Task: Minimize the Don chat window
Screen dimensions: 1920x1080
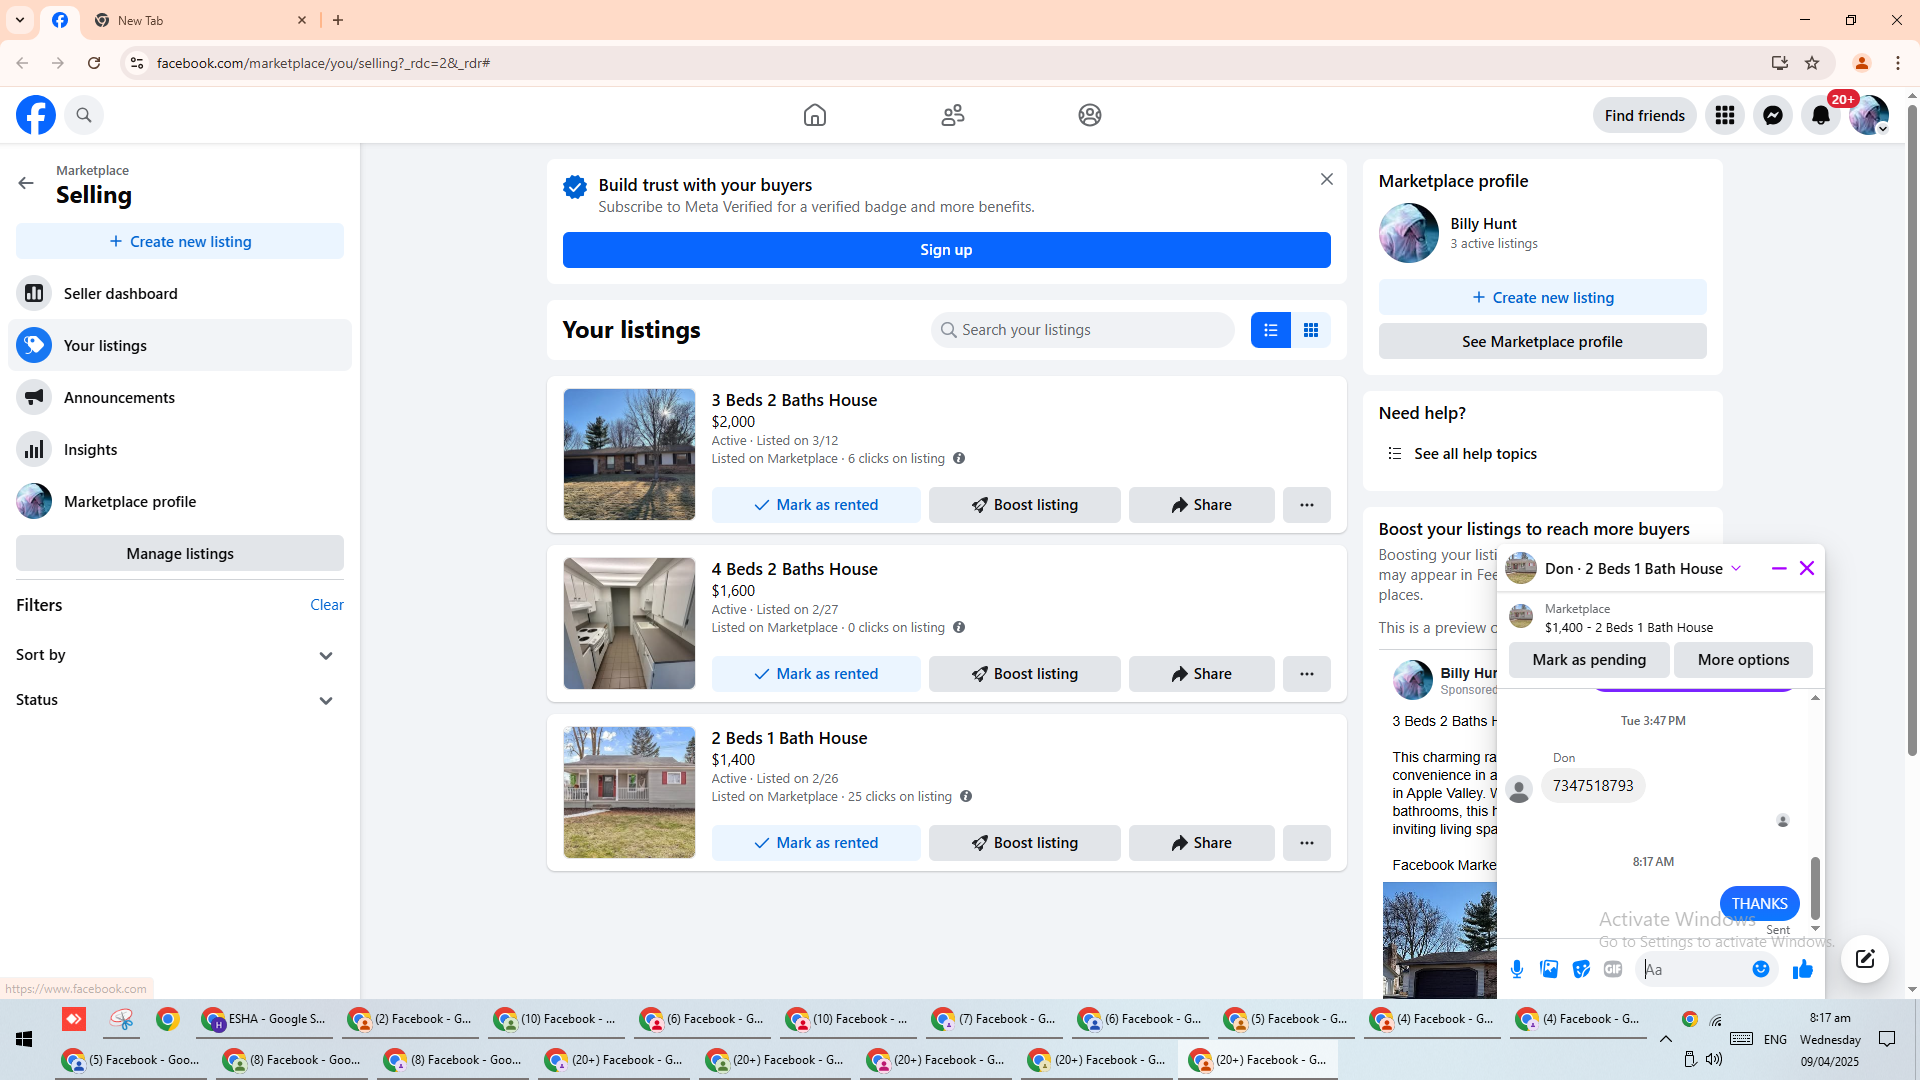Action: (x=1779, y=568)
